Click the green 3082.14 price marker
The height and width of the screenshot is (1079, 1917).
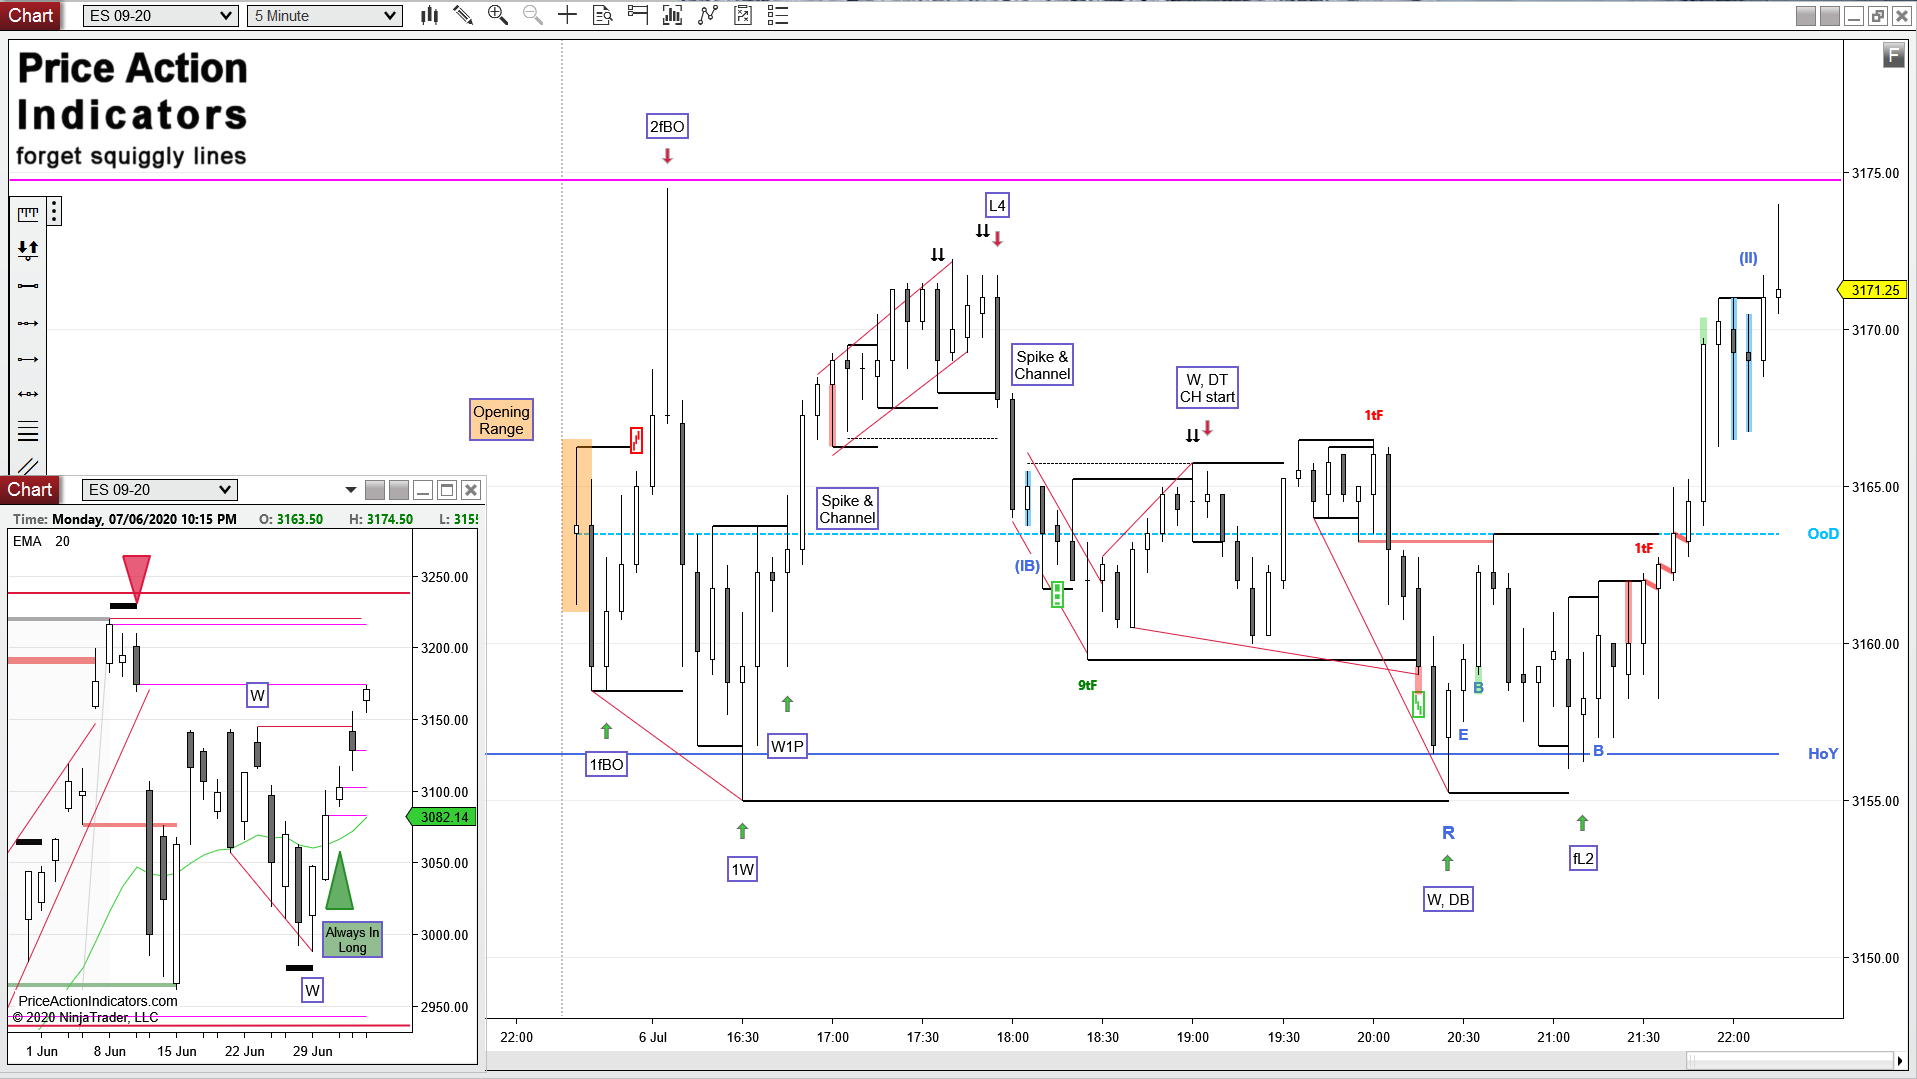[442, 817]
